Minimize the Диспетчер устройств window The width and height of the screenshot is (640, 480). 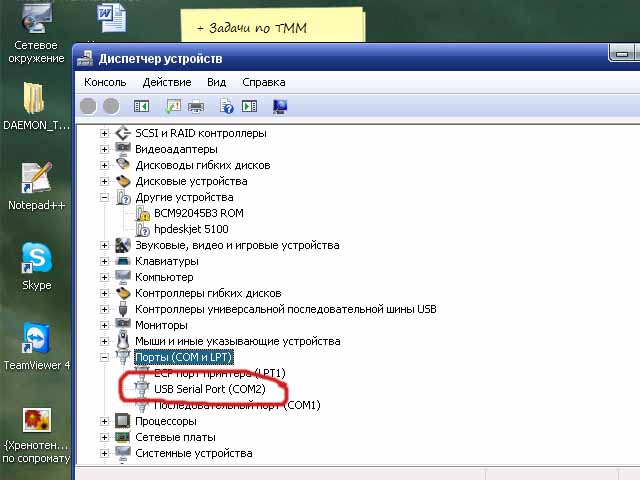622,53
